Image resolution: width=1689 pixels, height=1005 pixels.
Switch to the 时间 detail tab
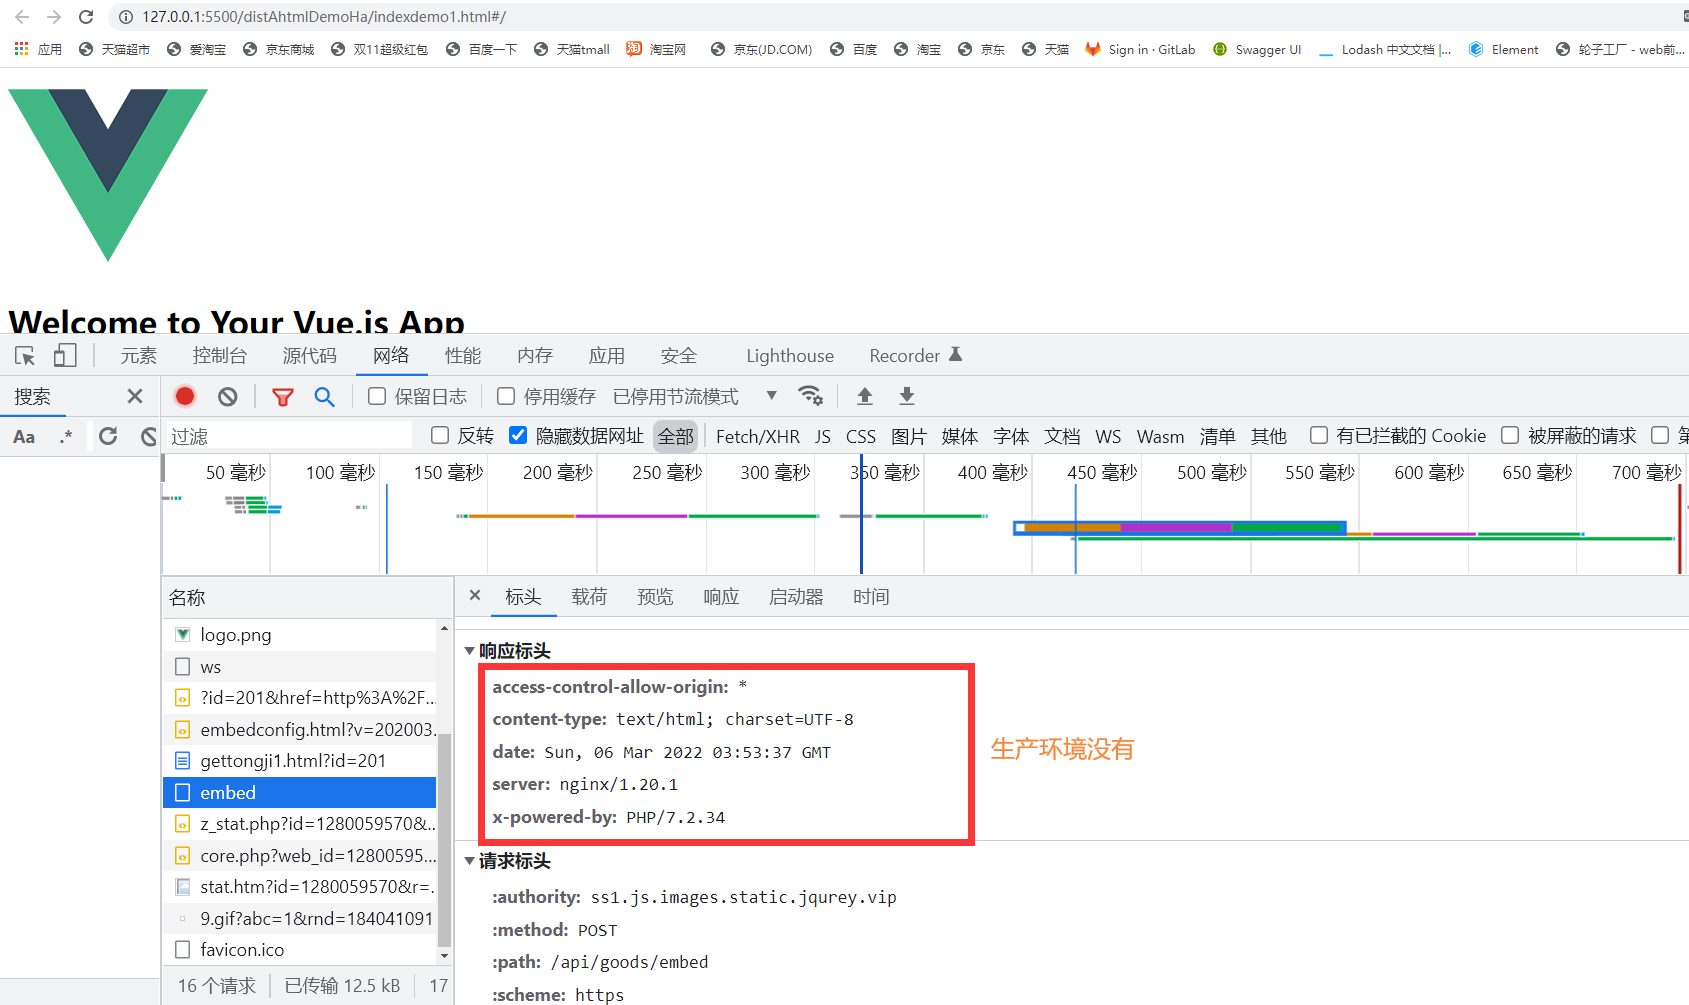(871, 597)
